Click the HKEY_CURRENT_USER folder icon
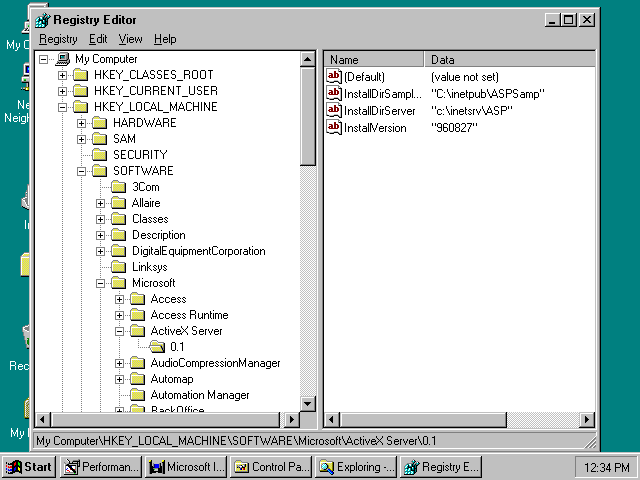 click(x=80, y=91)
